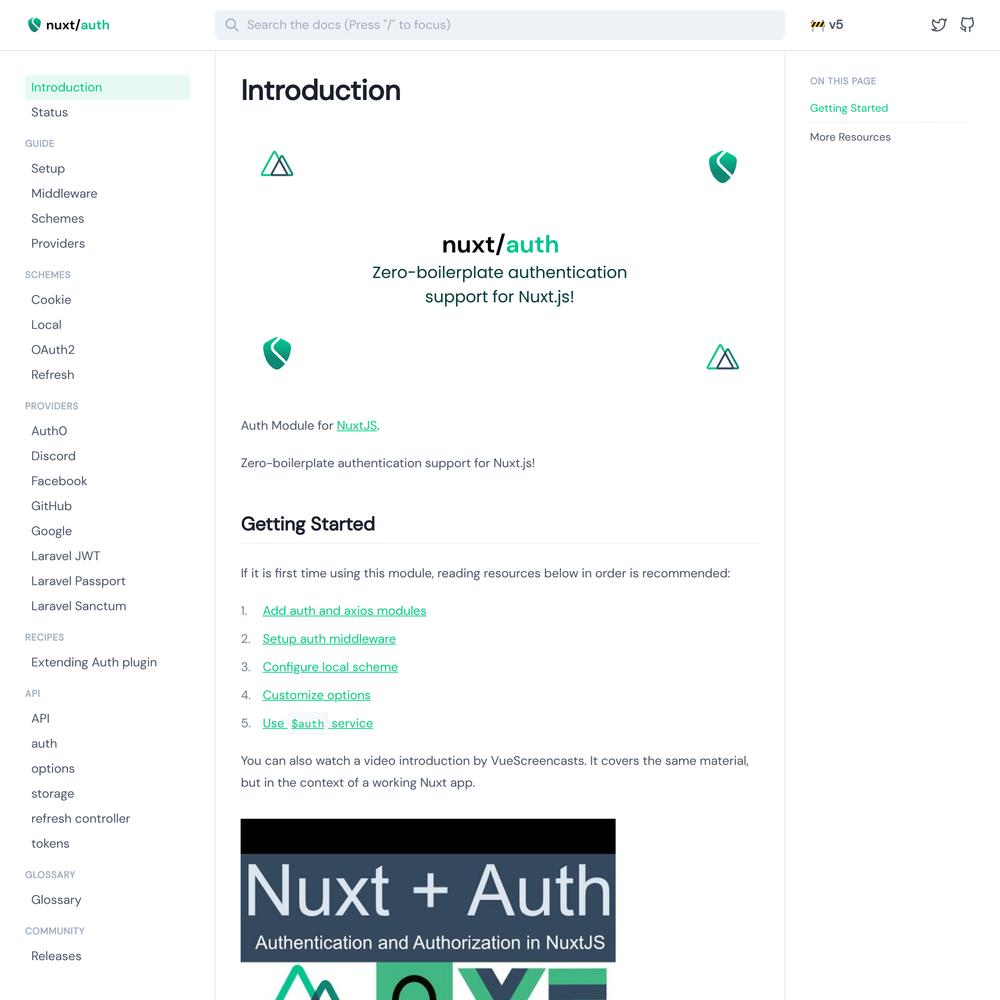Follow the NuxtJS link in the intro text
1000x1000 pixels.
pyautogui.click(x=357, y=425)
